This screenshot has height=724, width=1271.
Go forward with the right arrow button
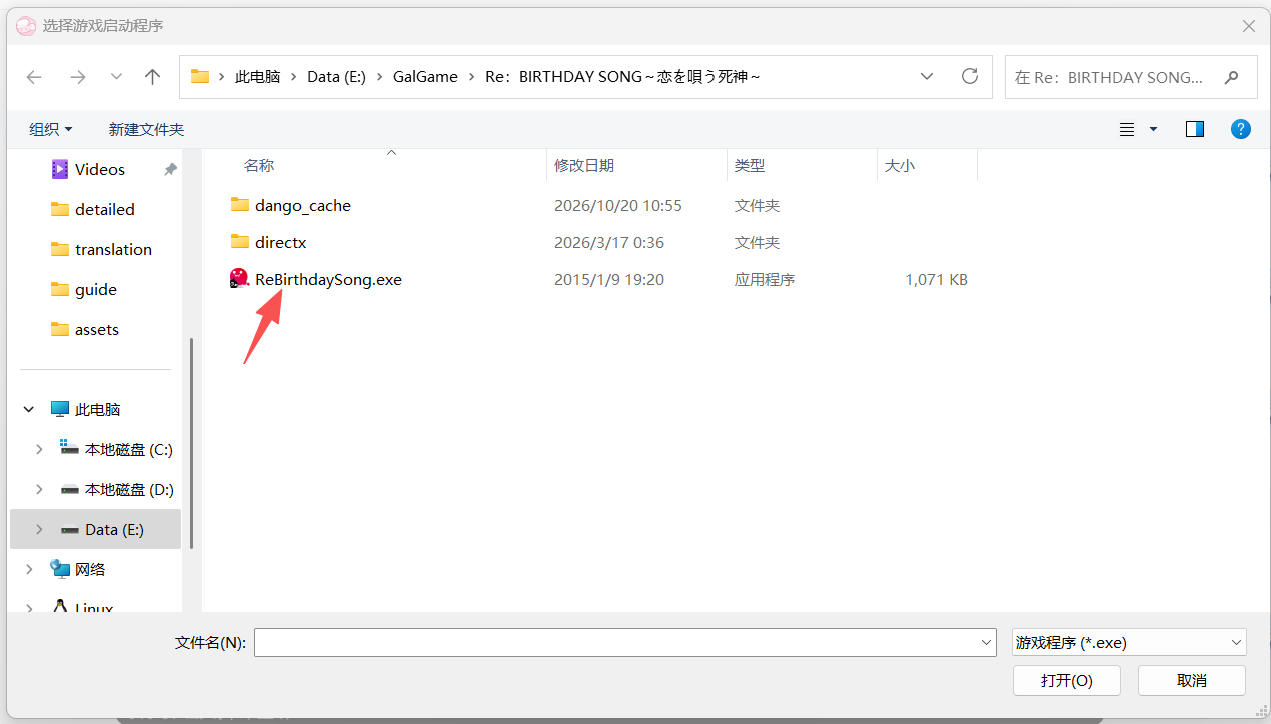[x=77, y=77]
